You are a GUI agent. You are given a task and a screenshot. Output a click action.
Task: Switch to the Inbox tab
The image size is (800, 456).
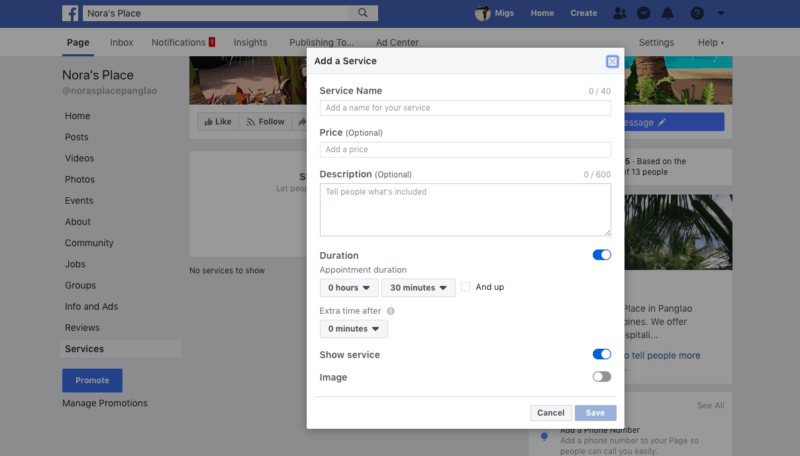pyautogui.click(x=121, y=42)
